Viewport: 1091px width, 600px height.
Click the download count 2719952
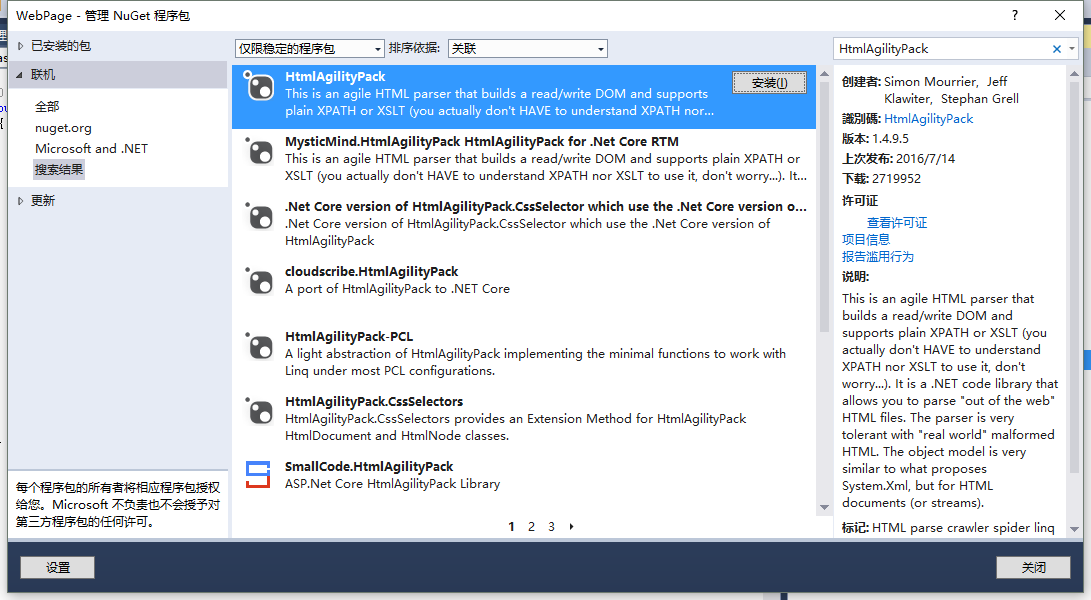895,179
